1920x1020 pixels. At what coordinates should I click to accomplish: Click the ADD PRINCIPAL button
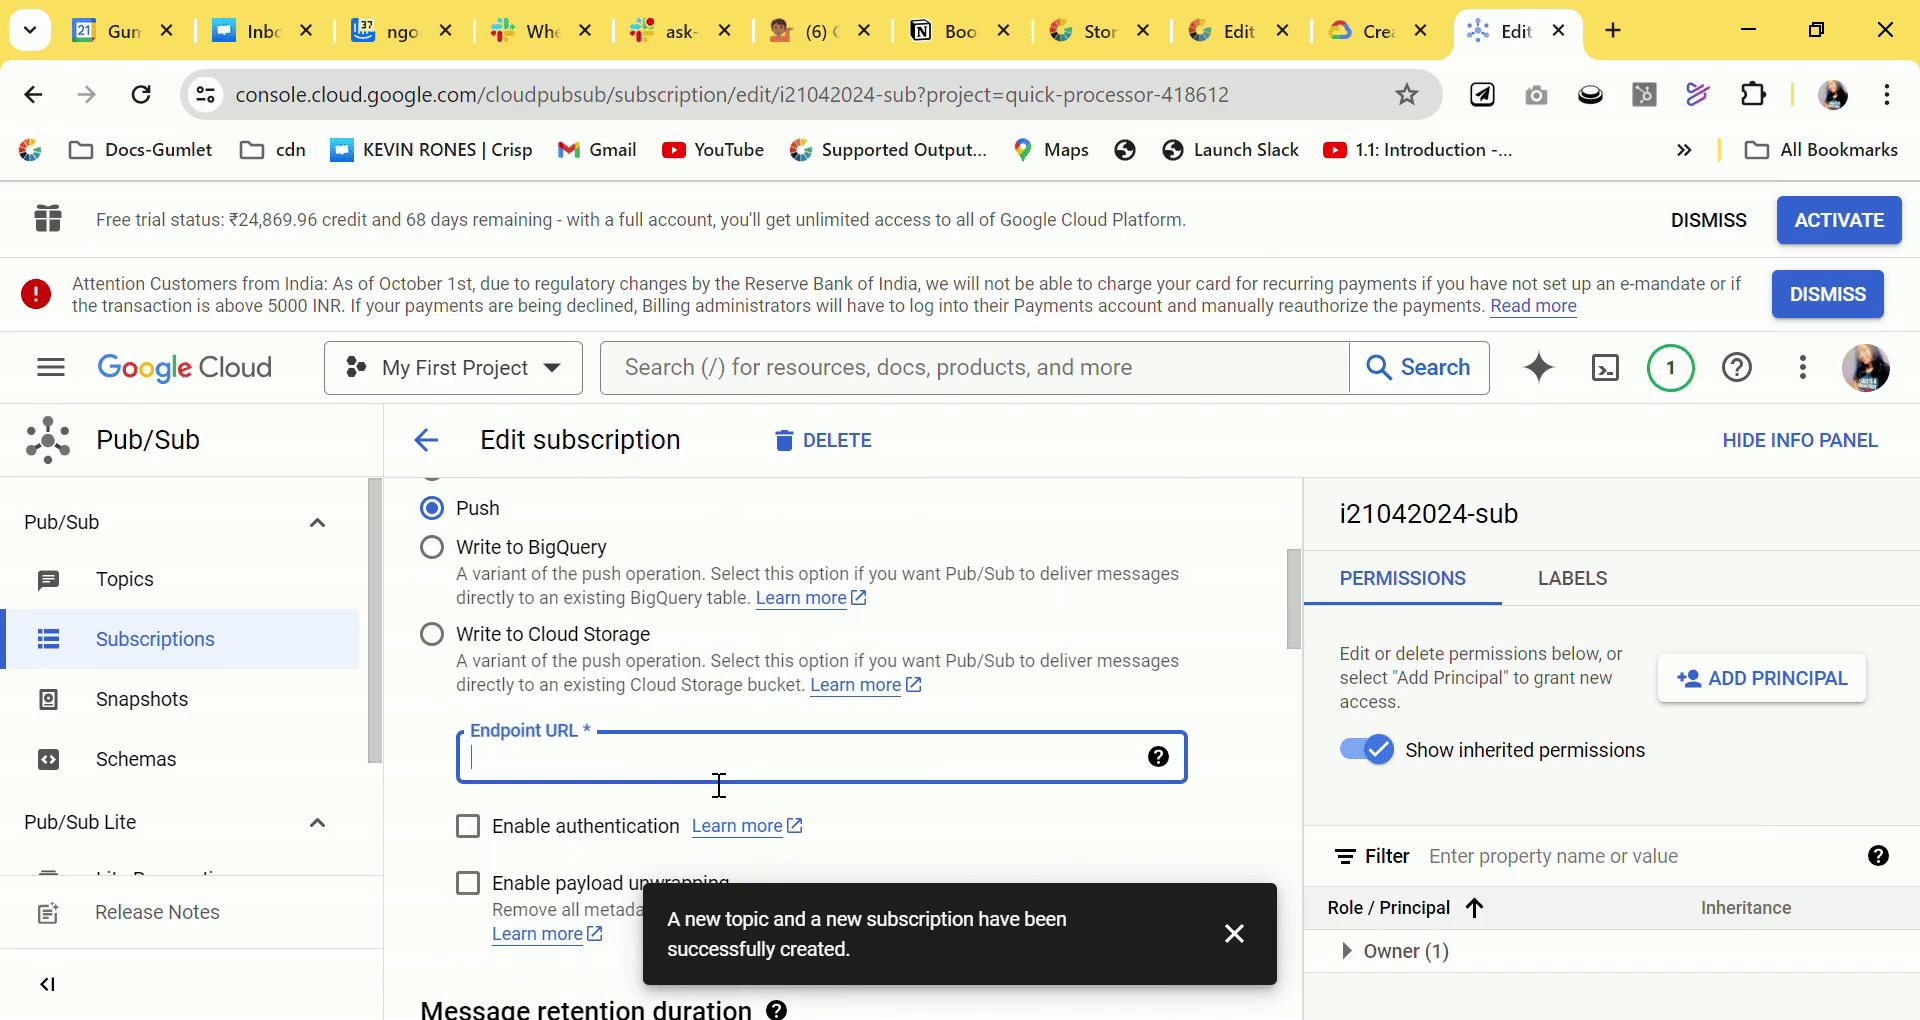click(1762, 678)
